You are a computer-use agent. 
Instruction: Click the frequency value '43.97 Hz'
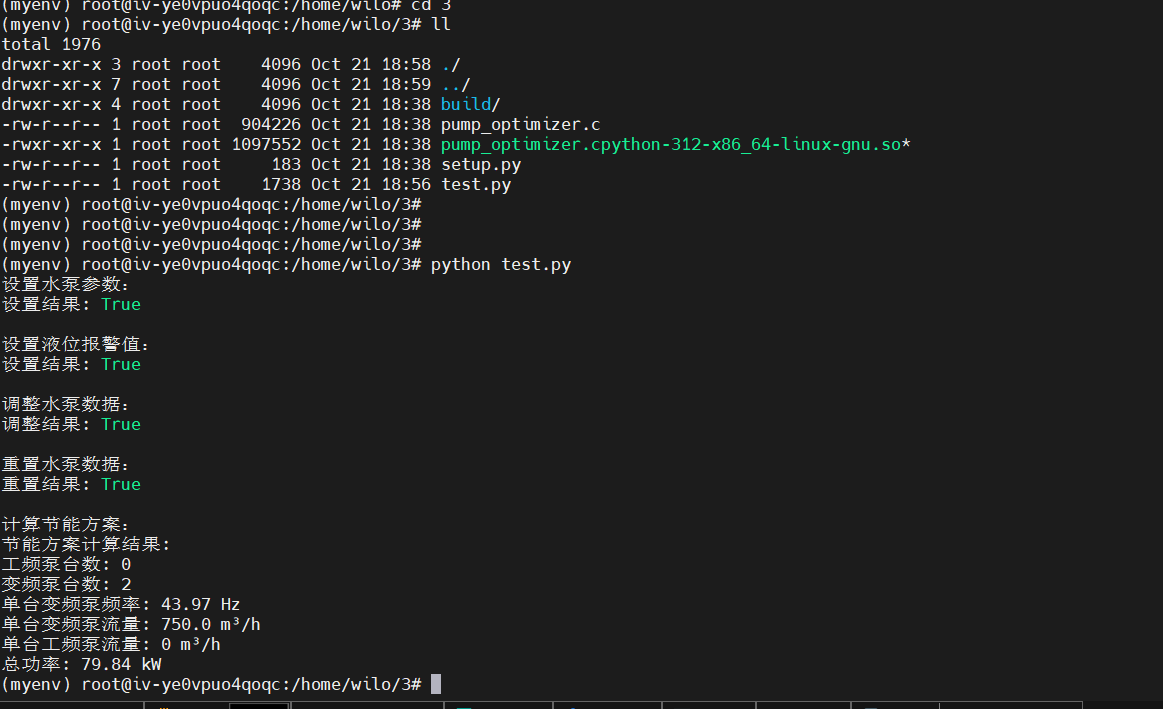200,605
